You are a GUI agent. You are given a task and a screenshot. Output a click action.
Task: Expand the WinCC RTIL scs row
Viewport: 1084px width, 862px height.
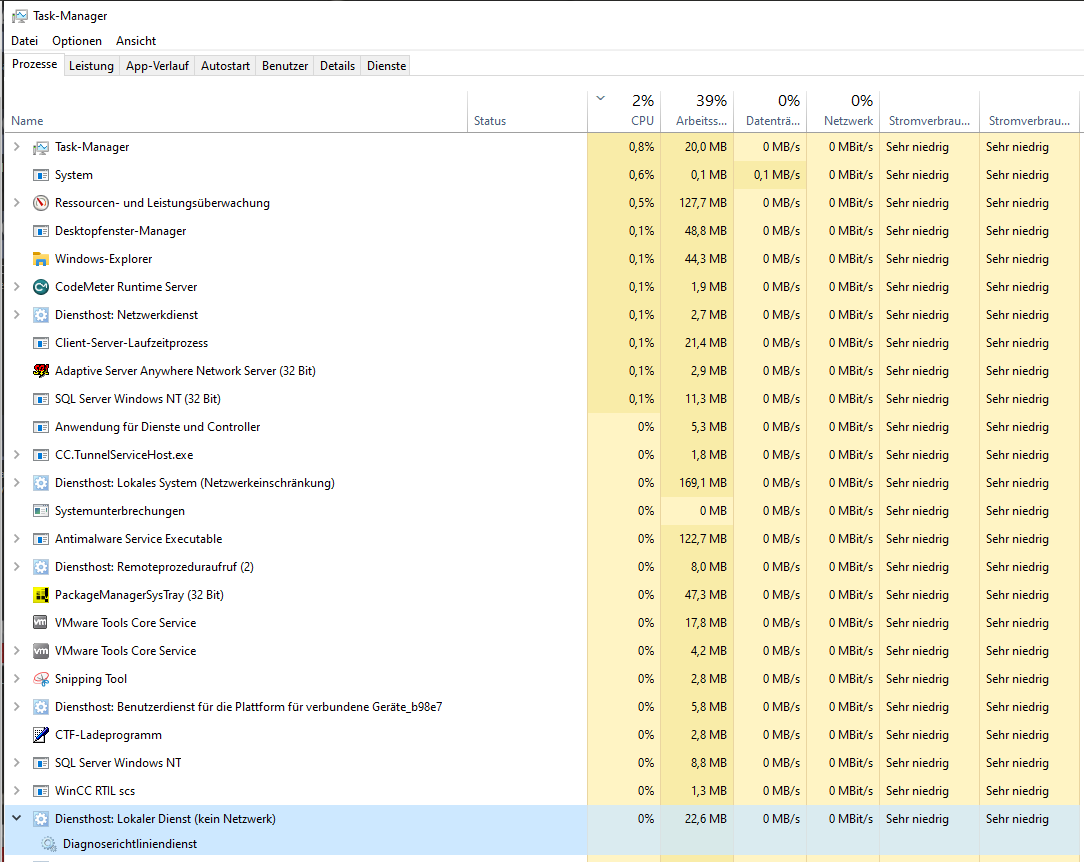[x=17, y=790]
